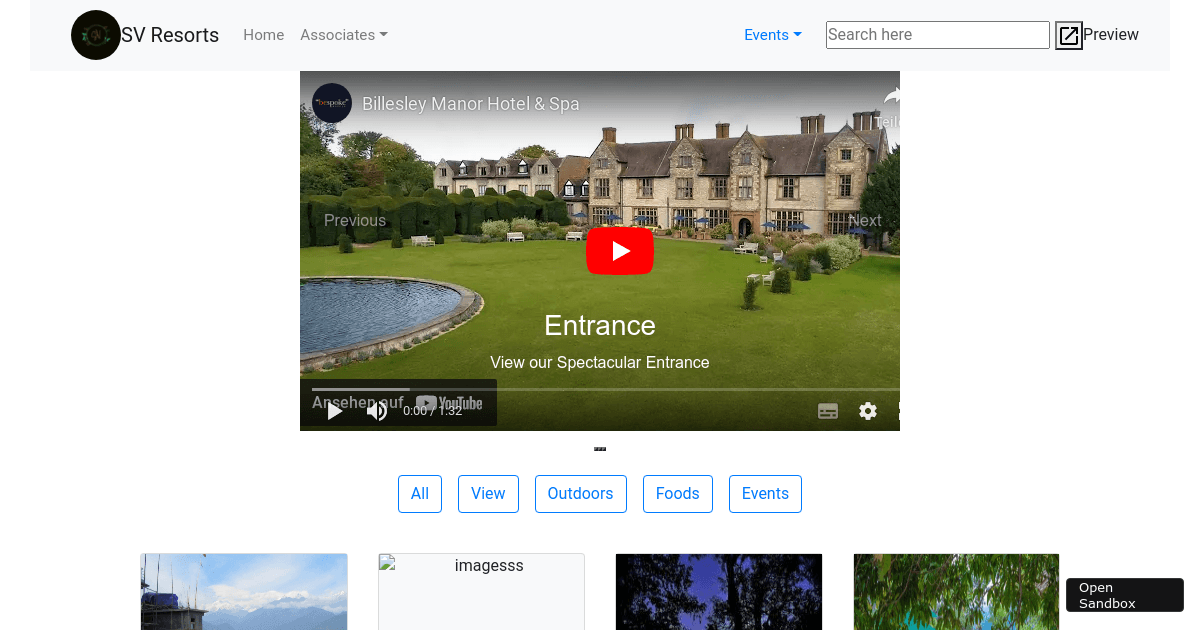
Task: Toggle video subtitles captions icon
Action: [x=828, y=411]
